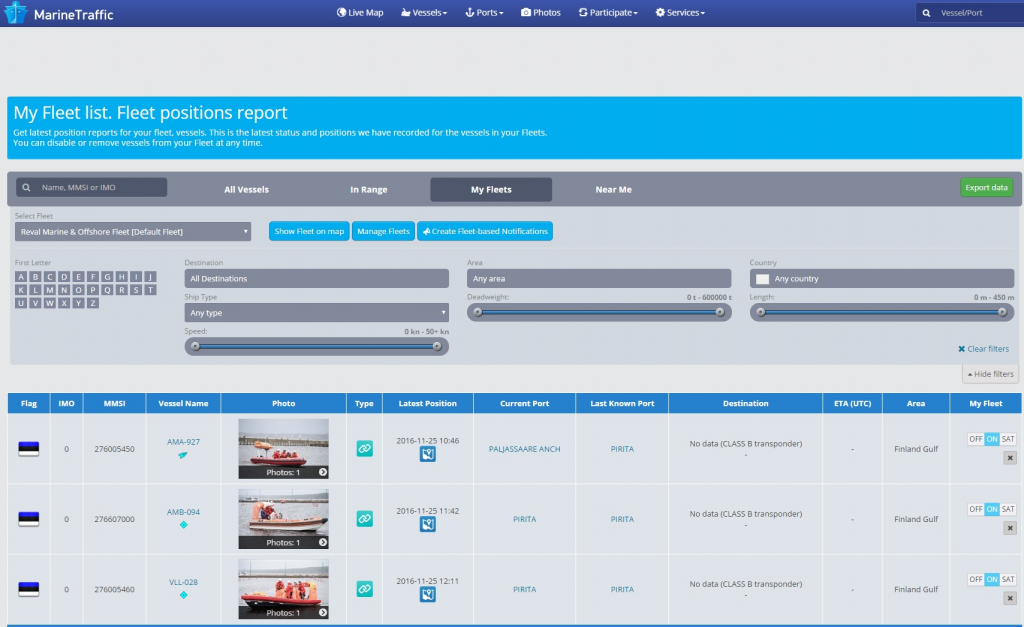The image size is (1024, 627).
Task: Open Manage Fleets
Action: pyautogui.click(x=383, y=231)
